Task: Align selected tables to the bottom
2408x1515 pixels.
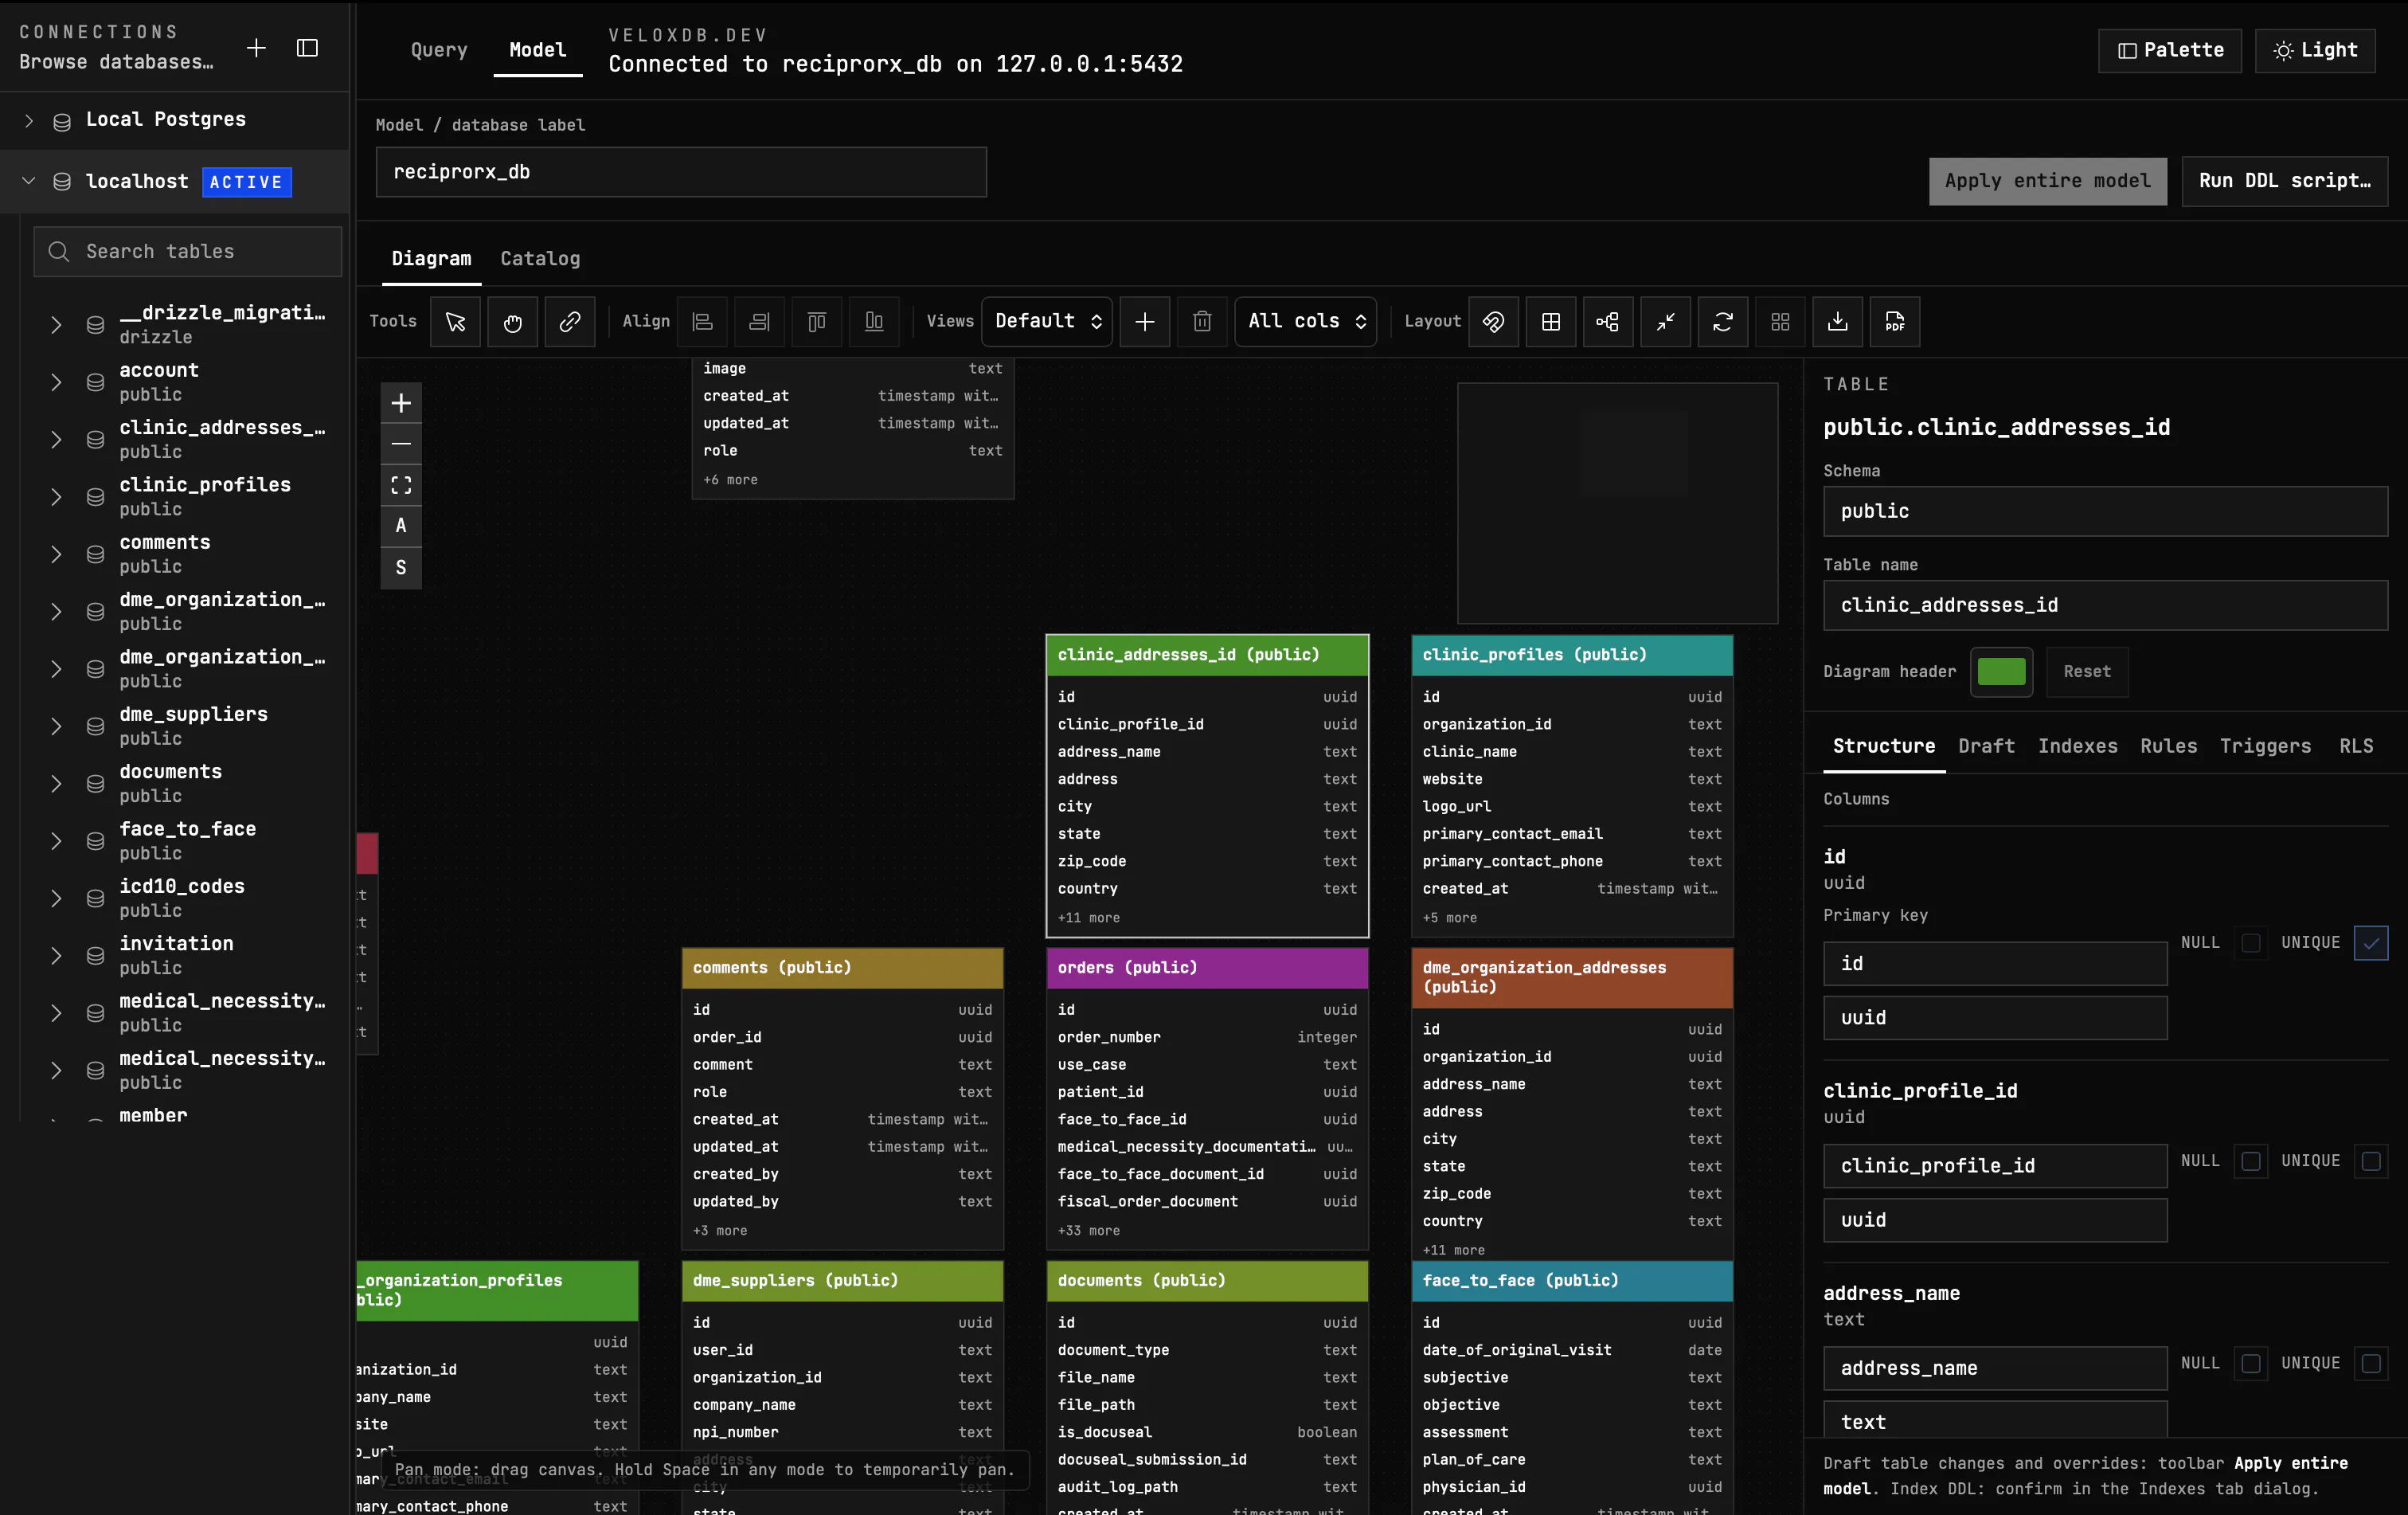Action: [874, 321]
